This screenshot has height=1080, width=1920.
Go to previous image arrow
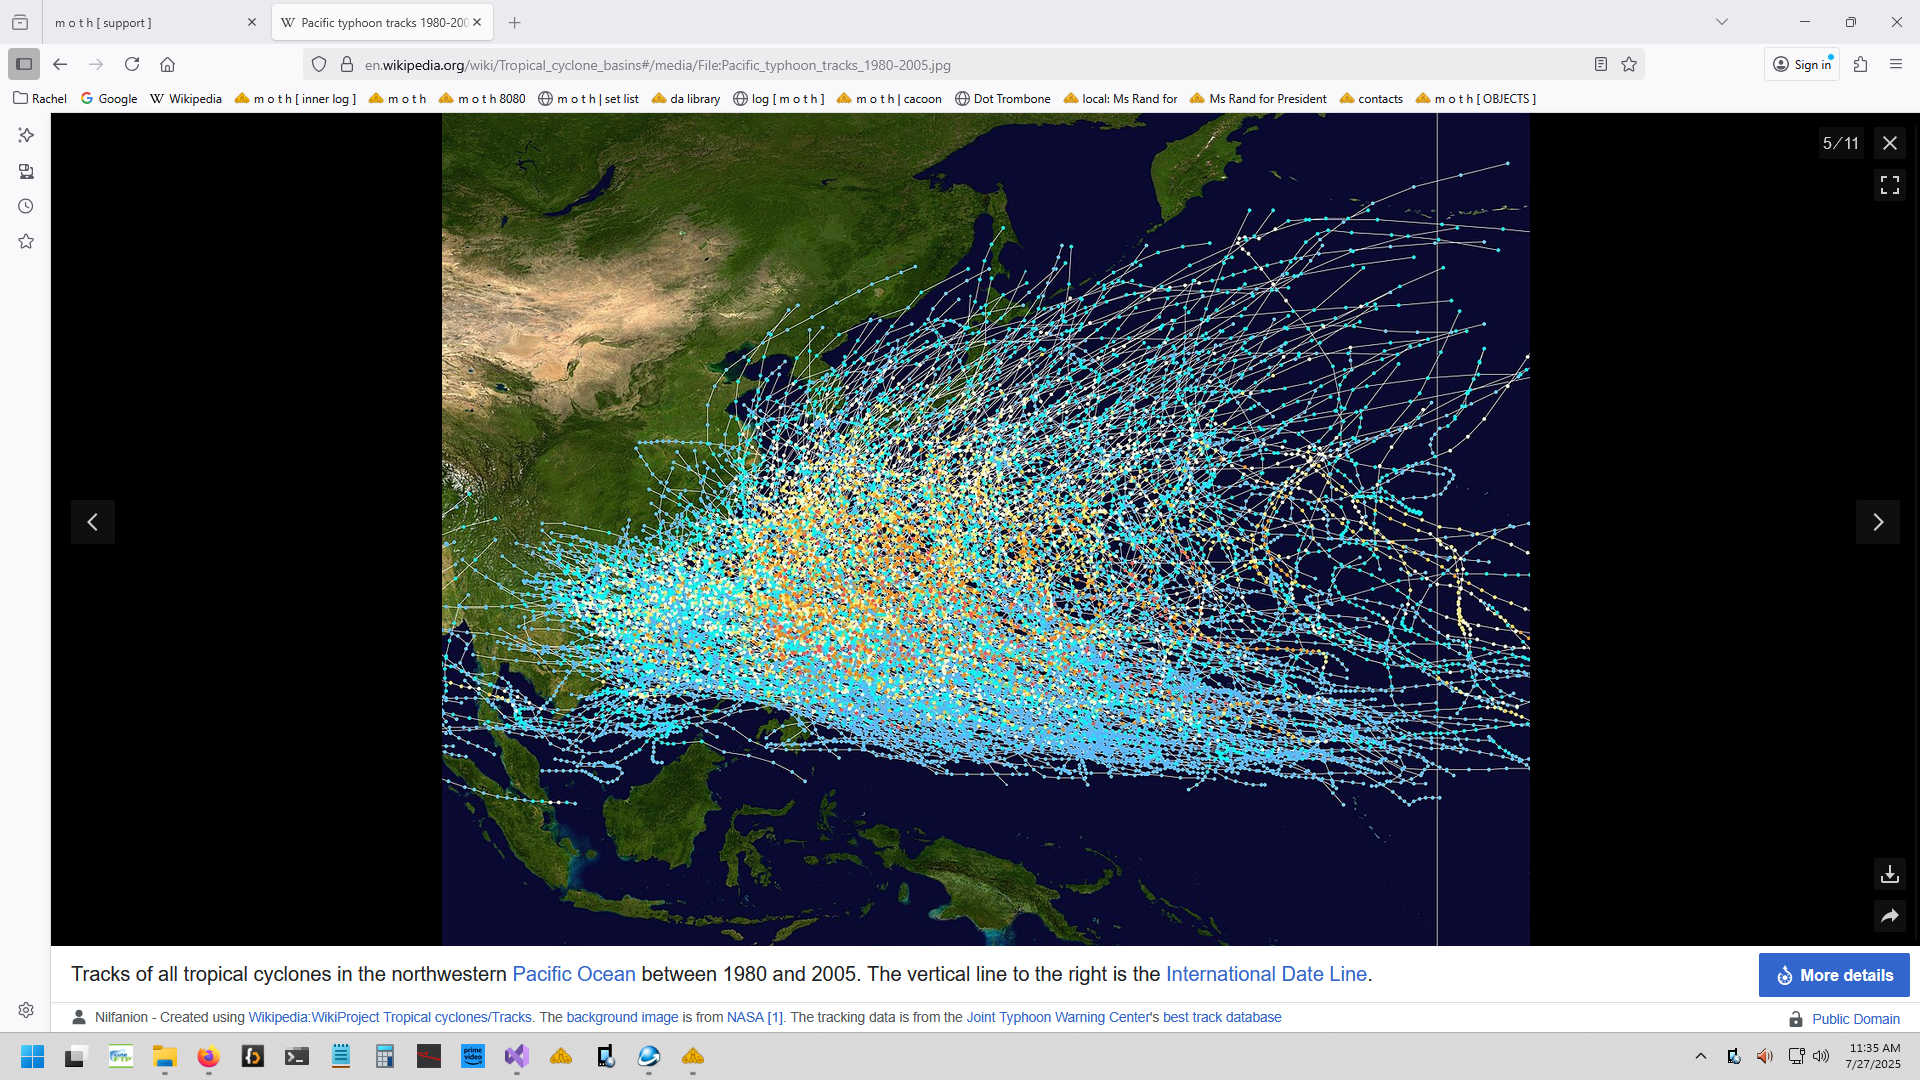pyautogui.click(x=93, y=522)
